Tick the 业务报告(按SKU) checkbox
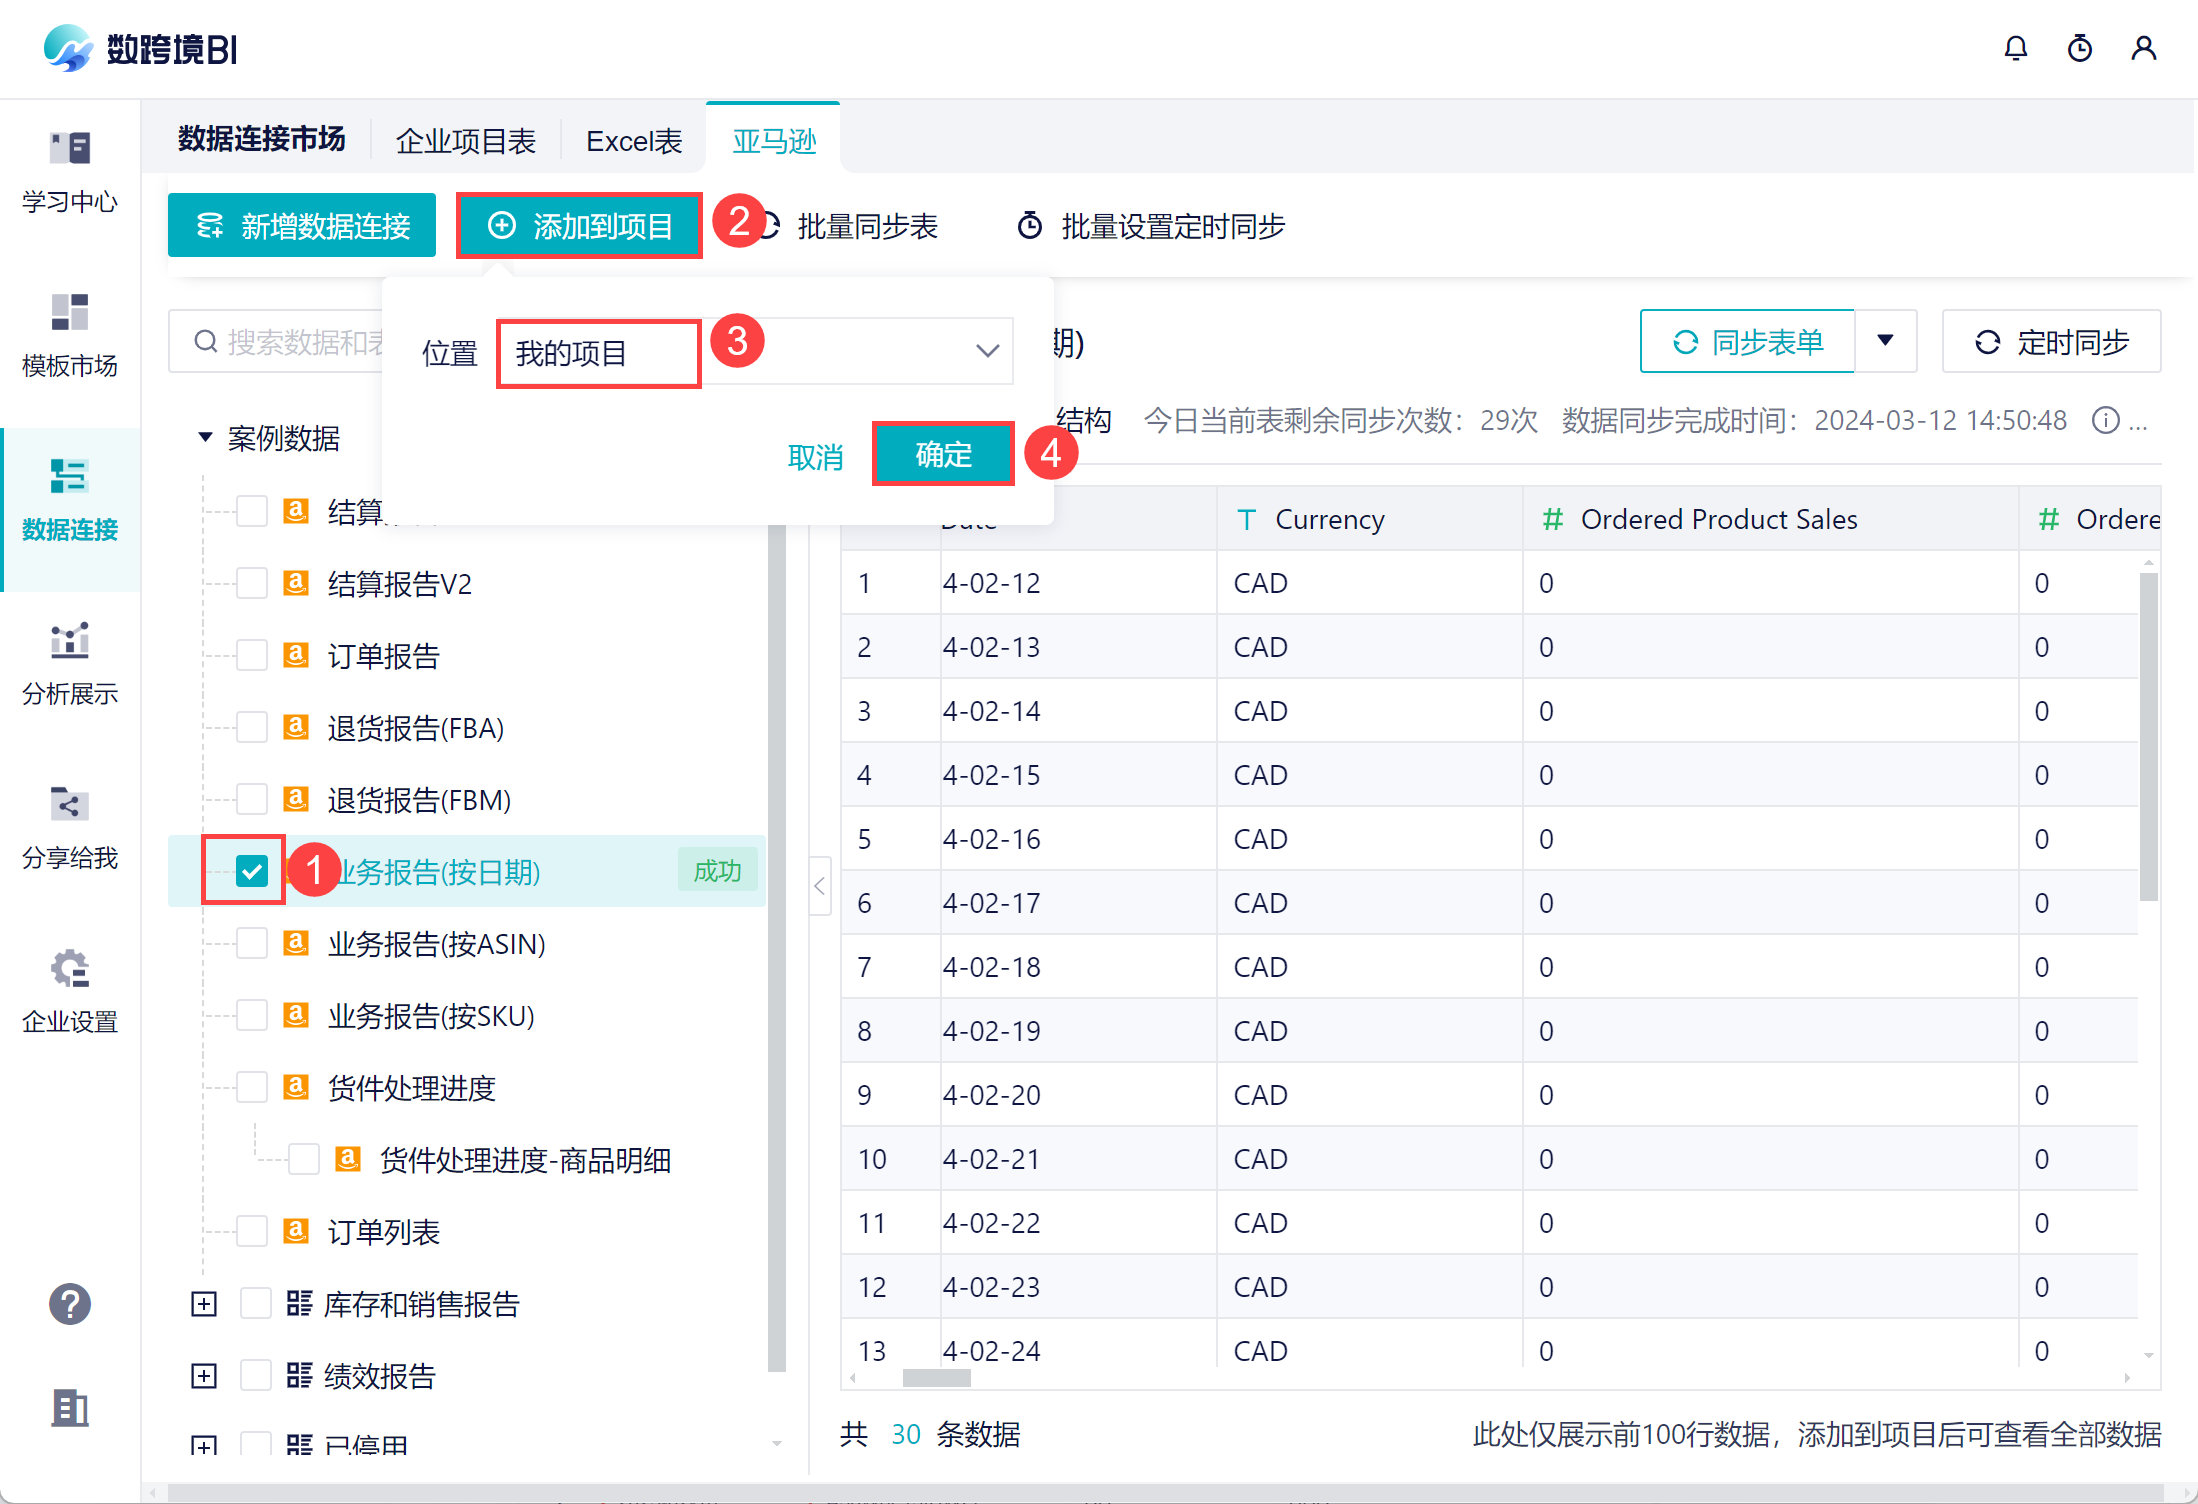Viewport: 2198px width, 1504px height. coord(252,1016)
